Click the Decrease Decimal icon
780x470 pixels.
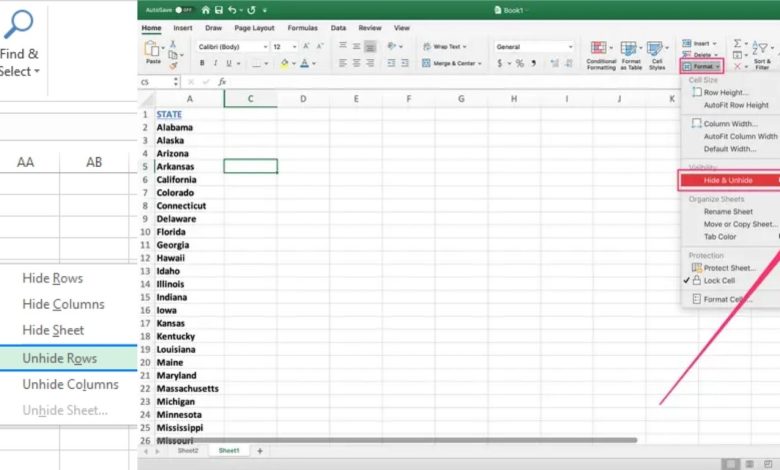(569, 63)
